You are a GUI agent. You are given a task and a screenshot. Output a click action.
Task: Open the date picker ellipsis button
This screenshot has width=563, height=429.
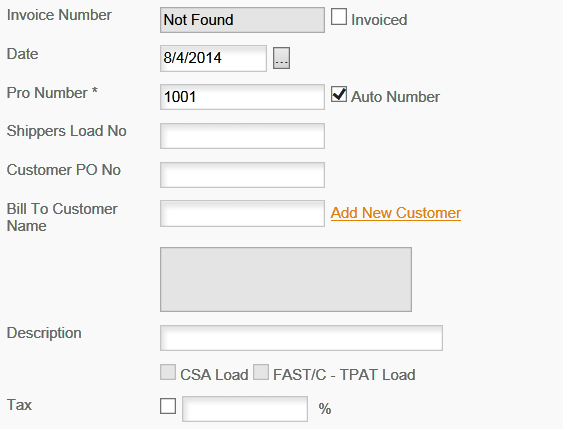point(281,58)
